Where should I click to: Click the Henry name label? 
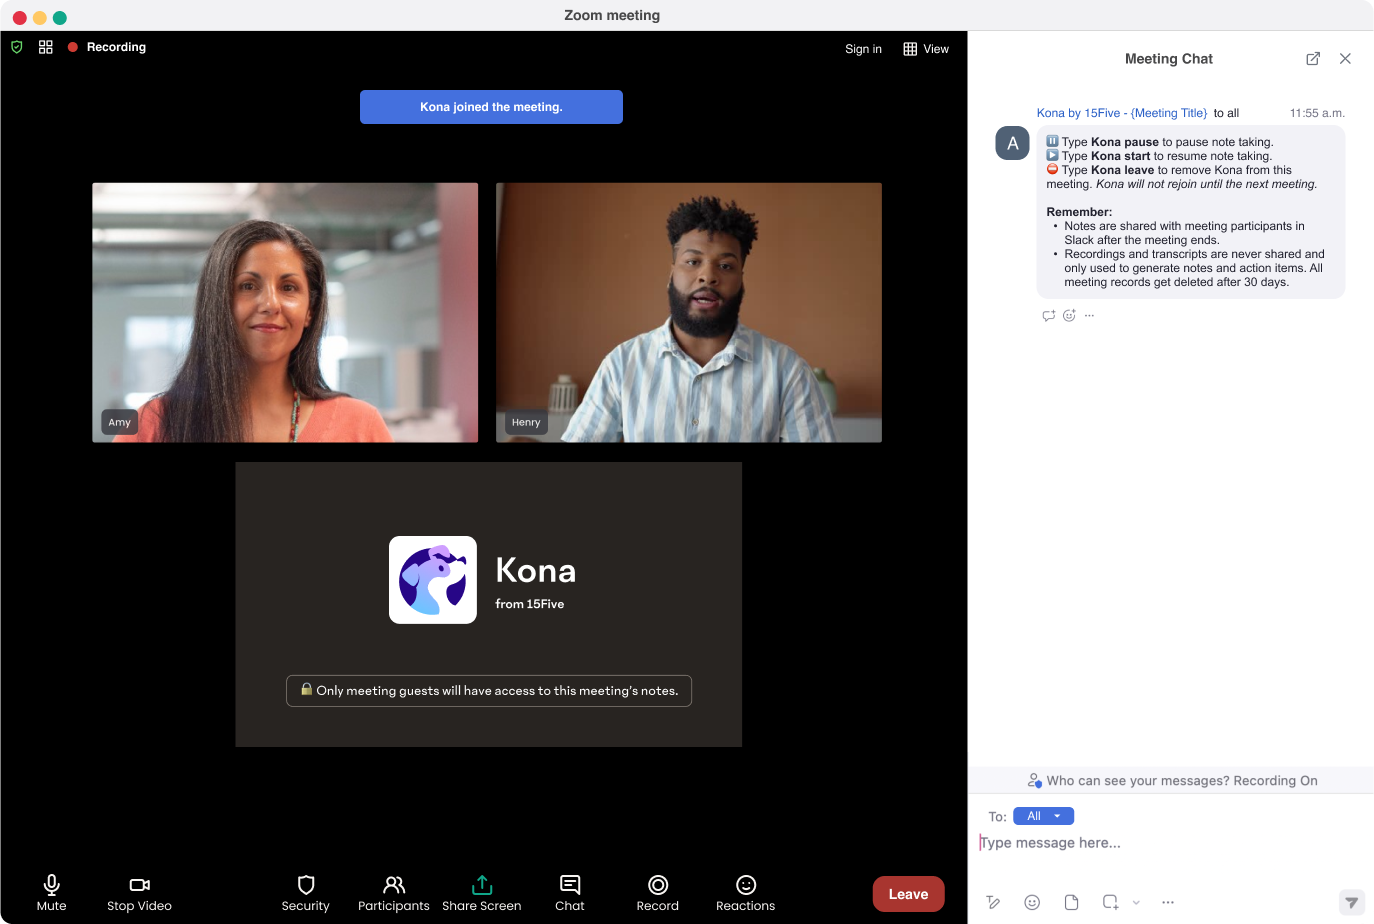tap(526, 422)
